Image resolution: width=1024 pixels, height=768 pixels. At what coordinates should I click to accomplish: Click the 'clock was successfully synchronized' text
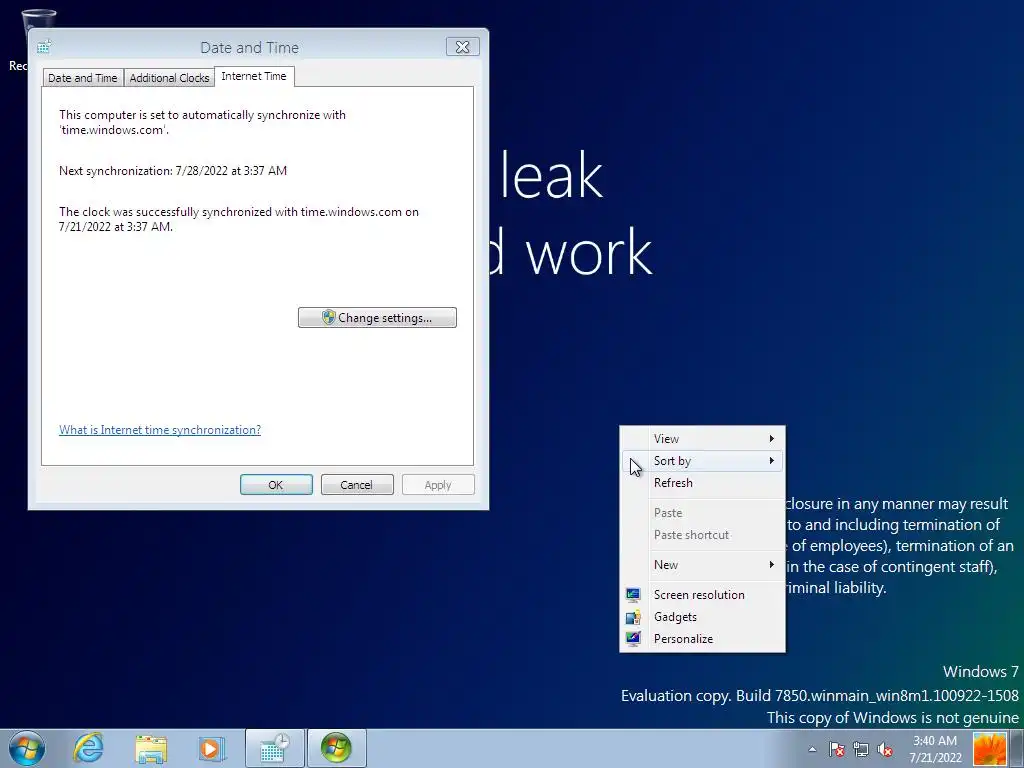tap(239, 219)
